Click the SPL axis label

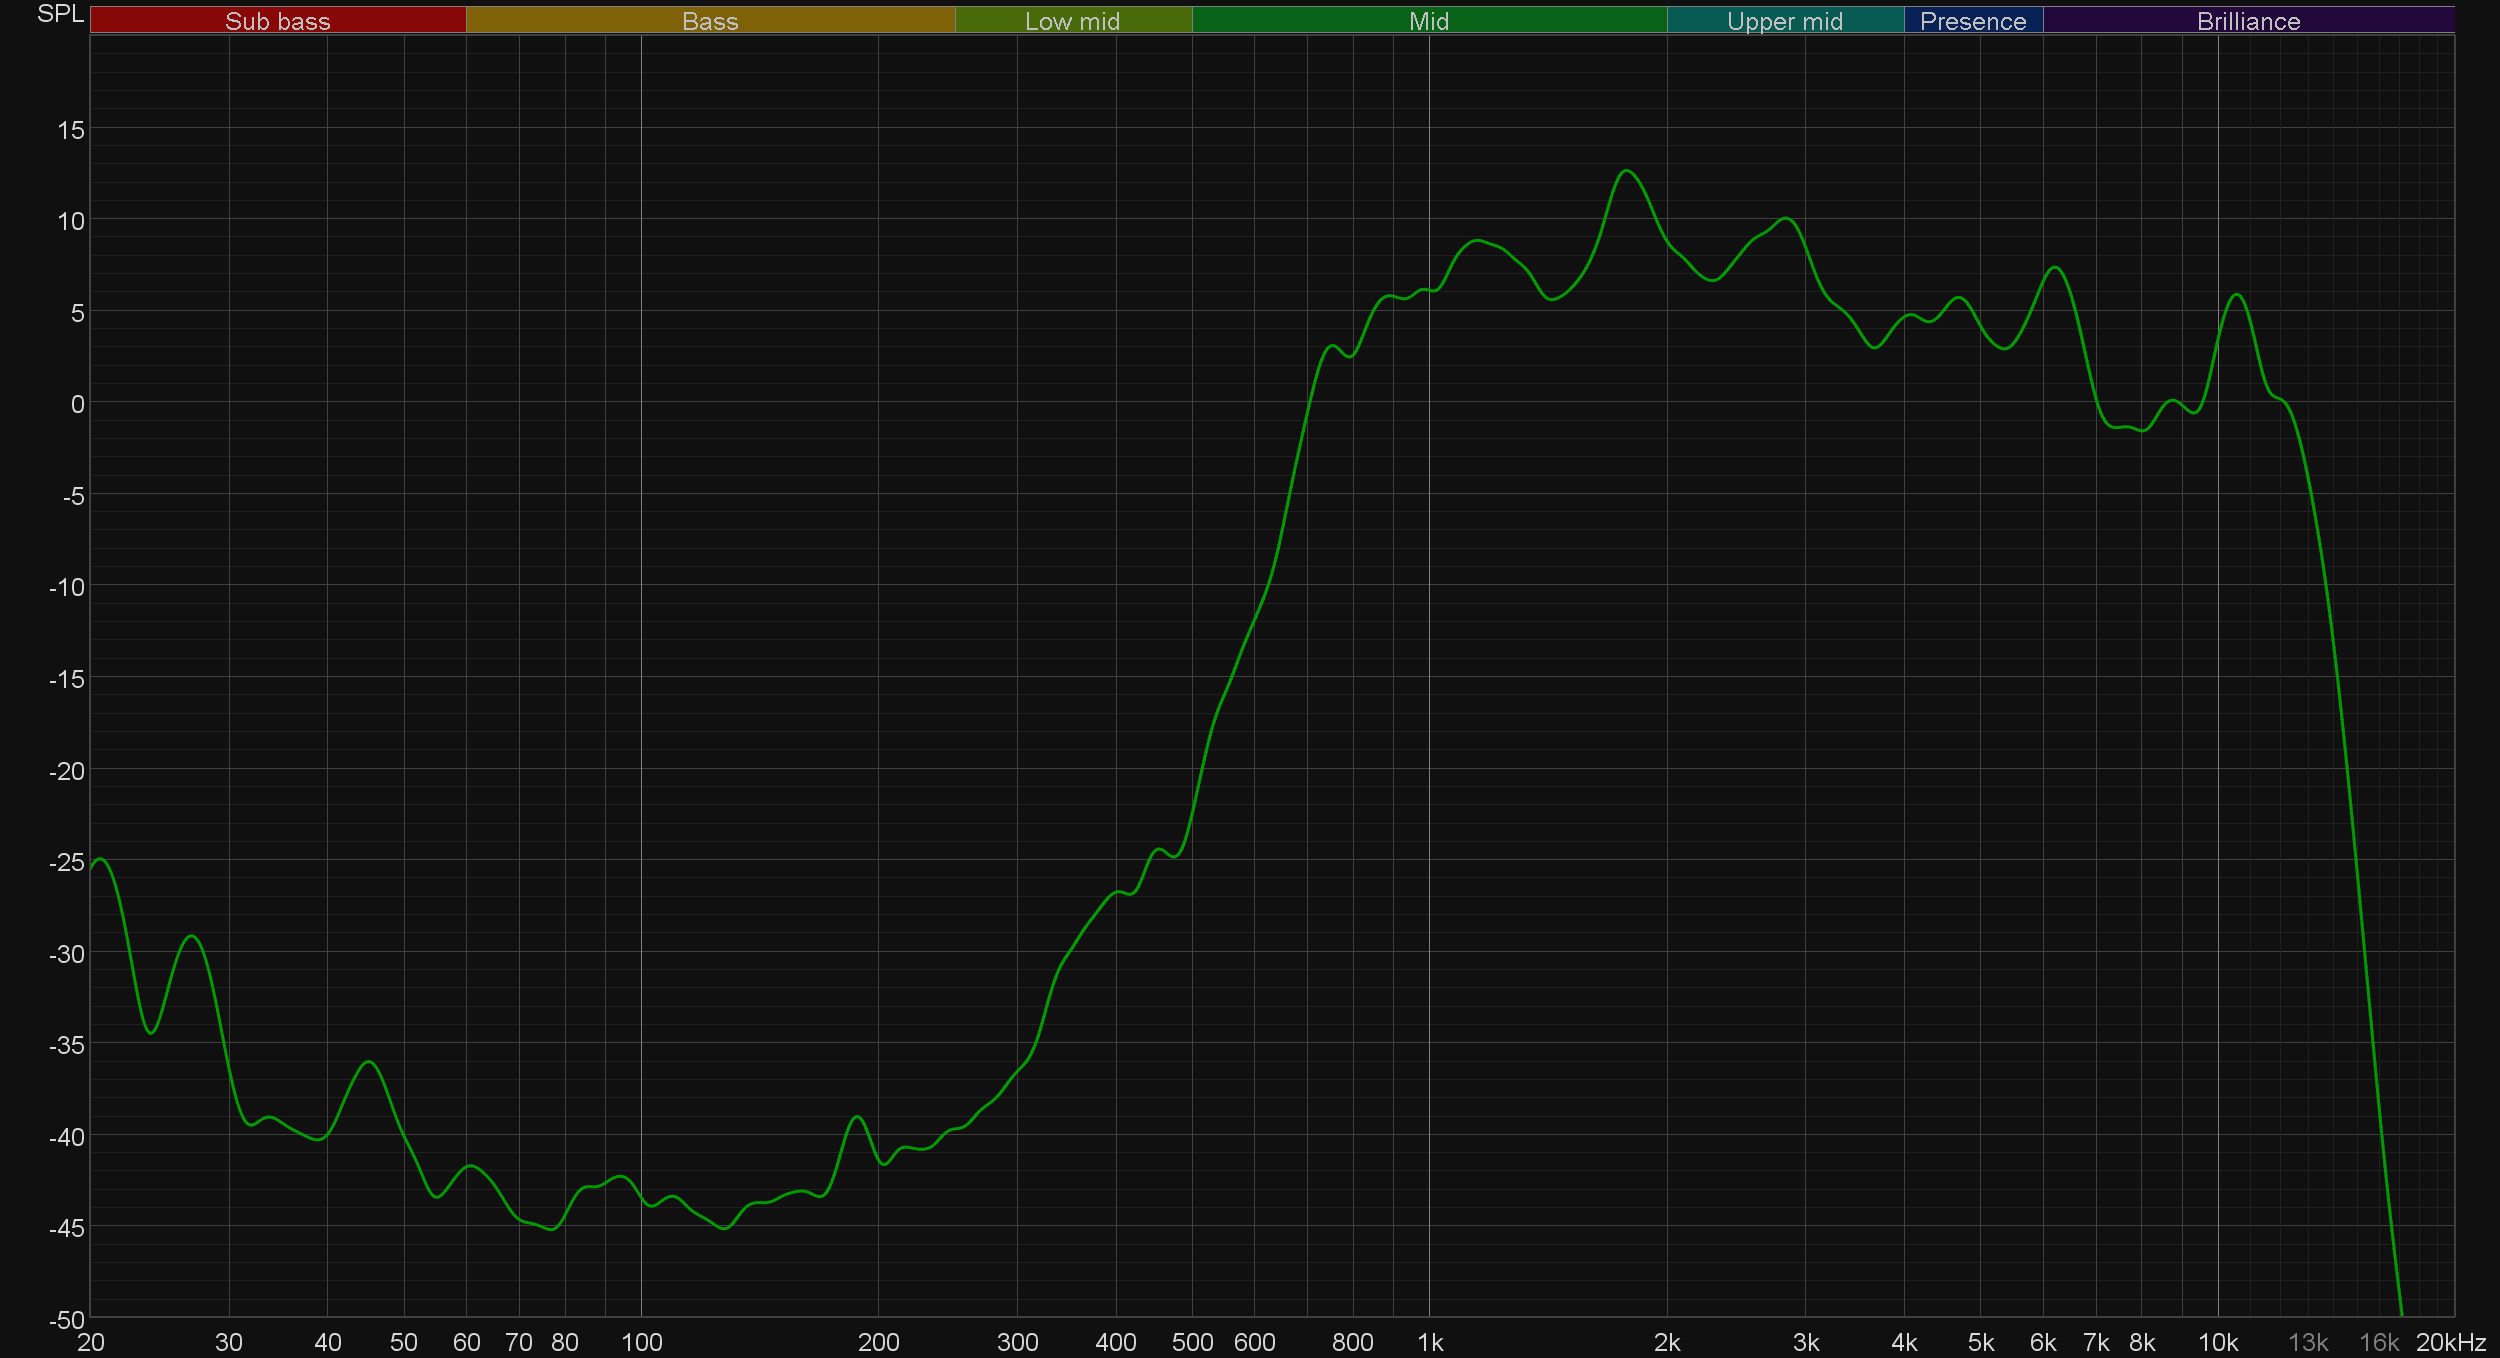[60, 14]
